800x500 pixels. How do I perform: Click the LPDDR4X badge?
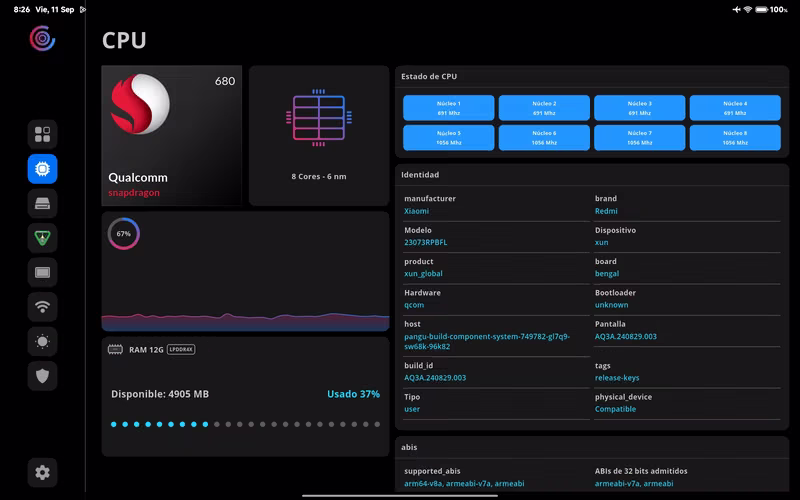click(181, 349)
